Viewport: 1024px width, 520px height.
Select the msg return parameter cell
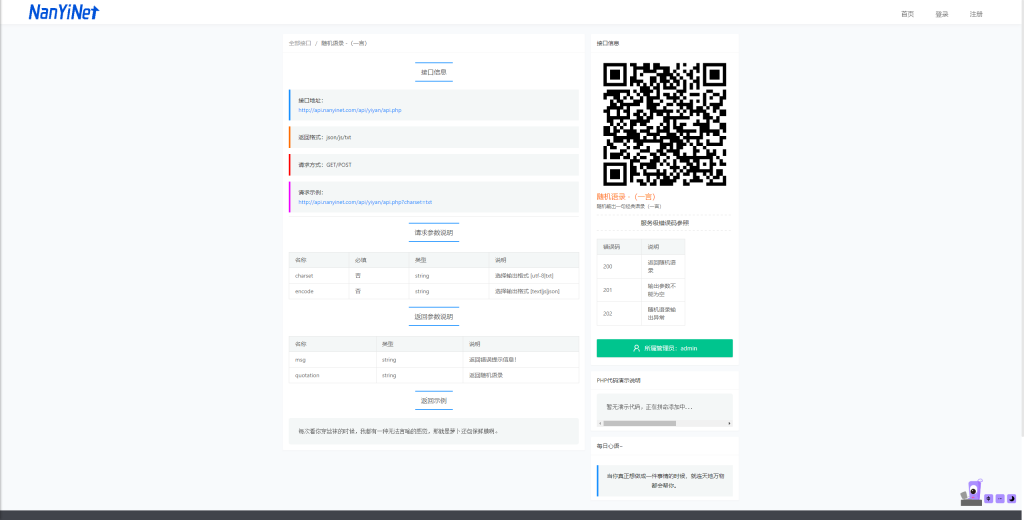coord(332,360)
